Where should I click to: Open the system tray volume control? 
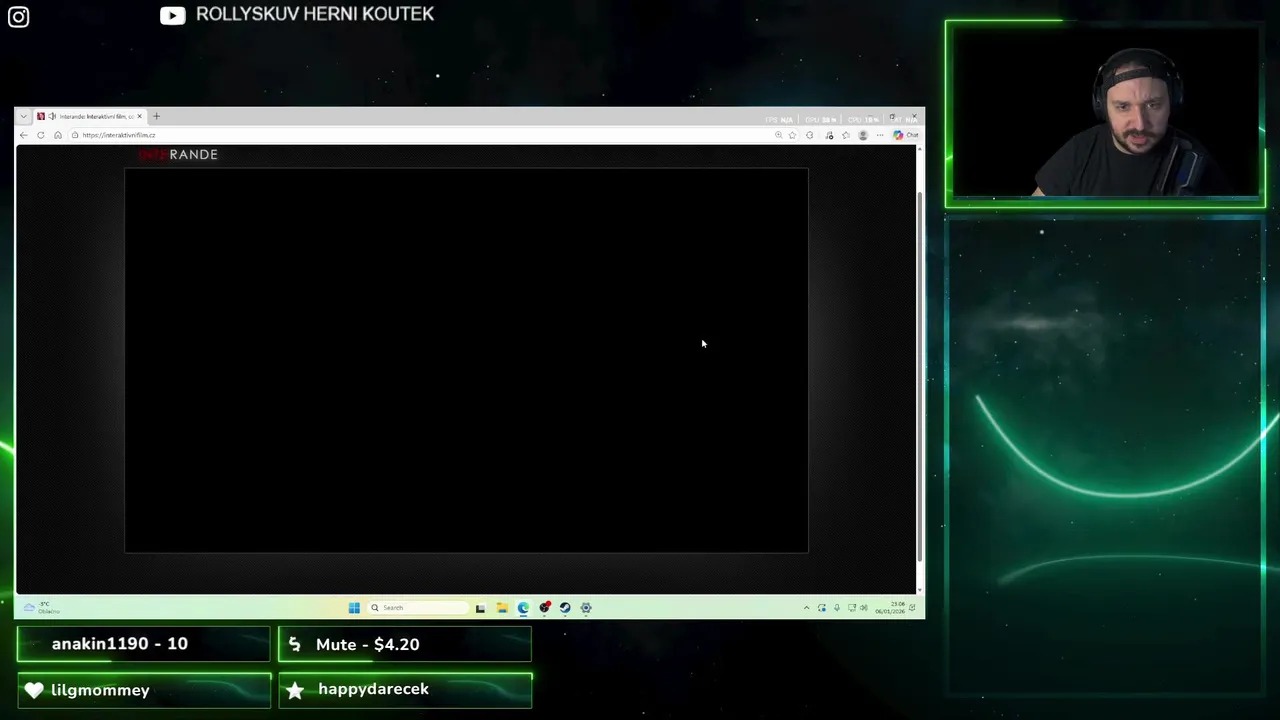coord(864,608)
